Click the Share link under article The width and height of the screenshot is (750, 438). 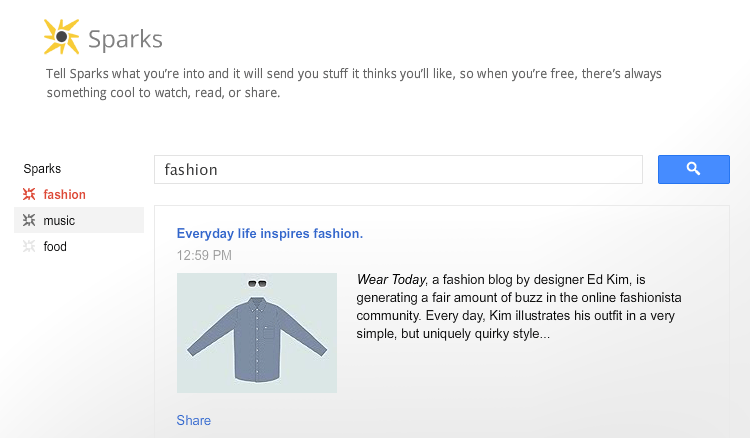point(193,420)
